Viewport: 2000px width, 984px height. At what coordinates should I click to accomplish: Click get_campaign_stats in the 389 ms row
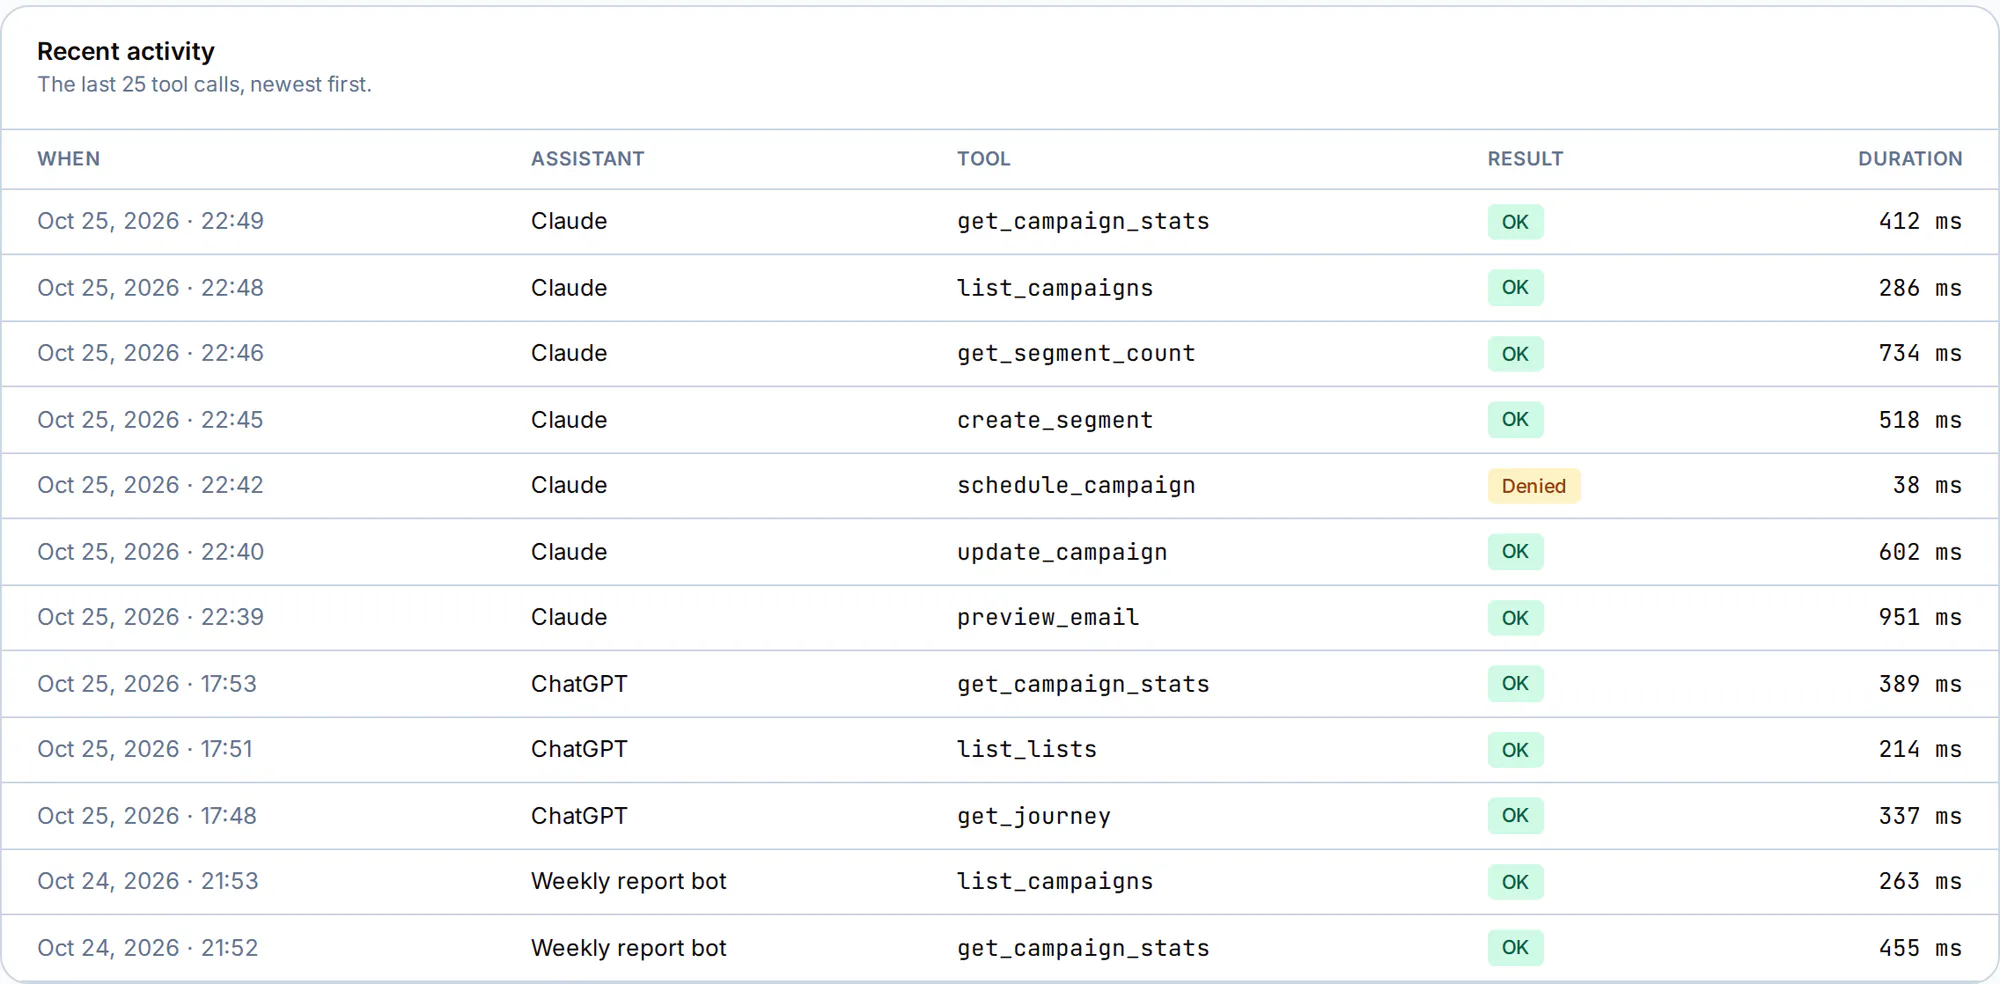pyautogui.click(x=1083, y=684)
